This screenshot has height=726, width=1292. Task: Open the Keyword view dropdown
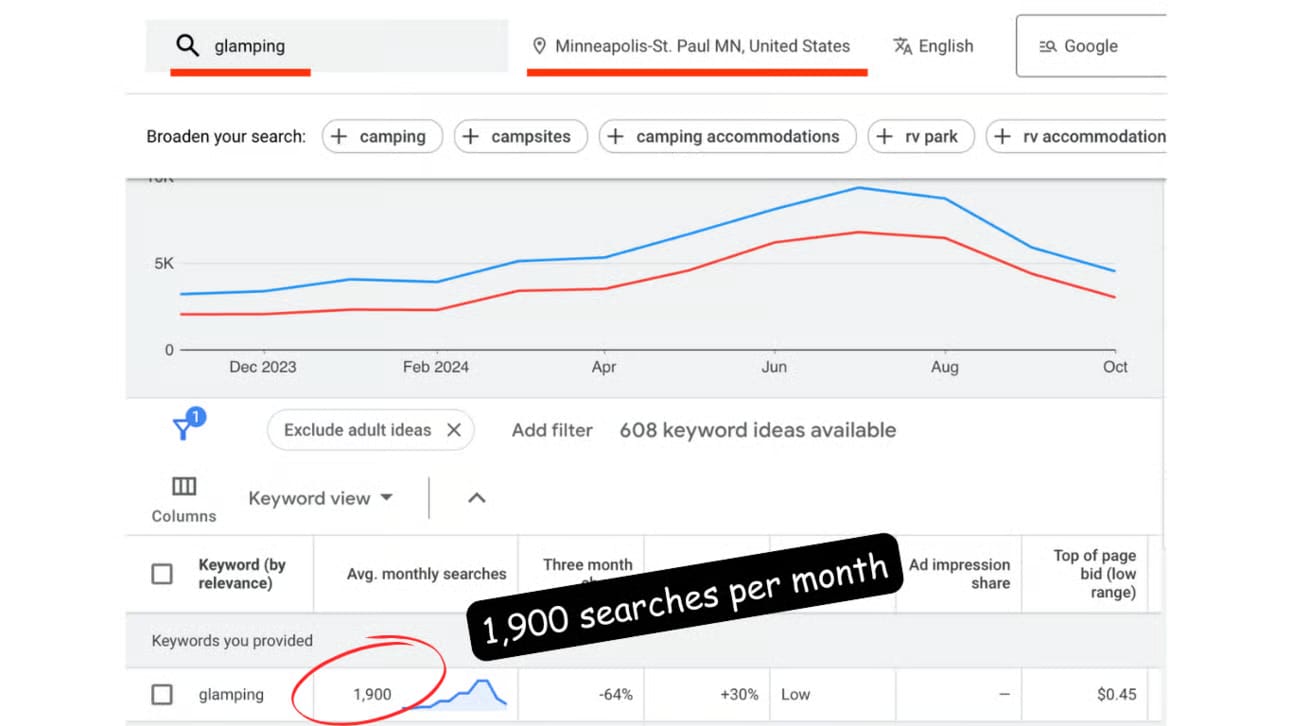pos(320,498)
